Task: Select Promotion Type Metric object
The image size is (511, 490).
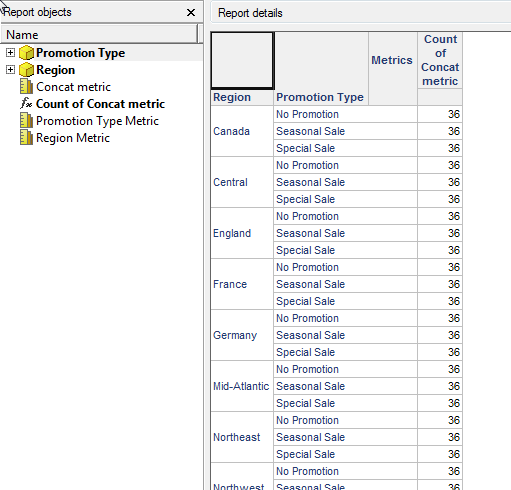Action: [97, 121]
